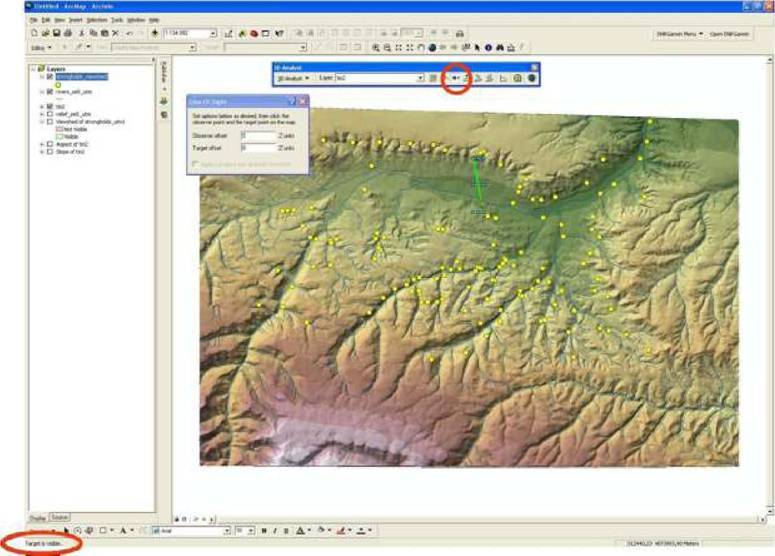The width and height of the screenshot is (775, 556).
Task: Click the Find binoculars icon
Action: [x=499, y=47]
